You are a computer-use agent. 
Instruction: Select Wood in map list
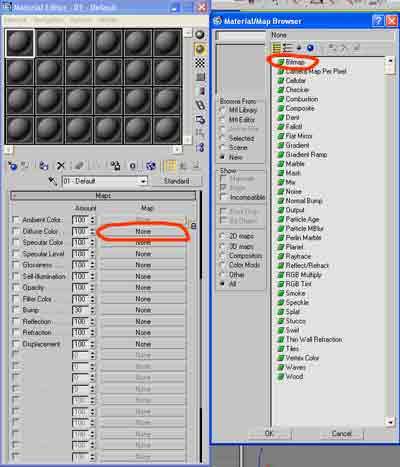(x=294, y=376)
